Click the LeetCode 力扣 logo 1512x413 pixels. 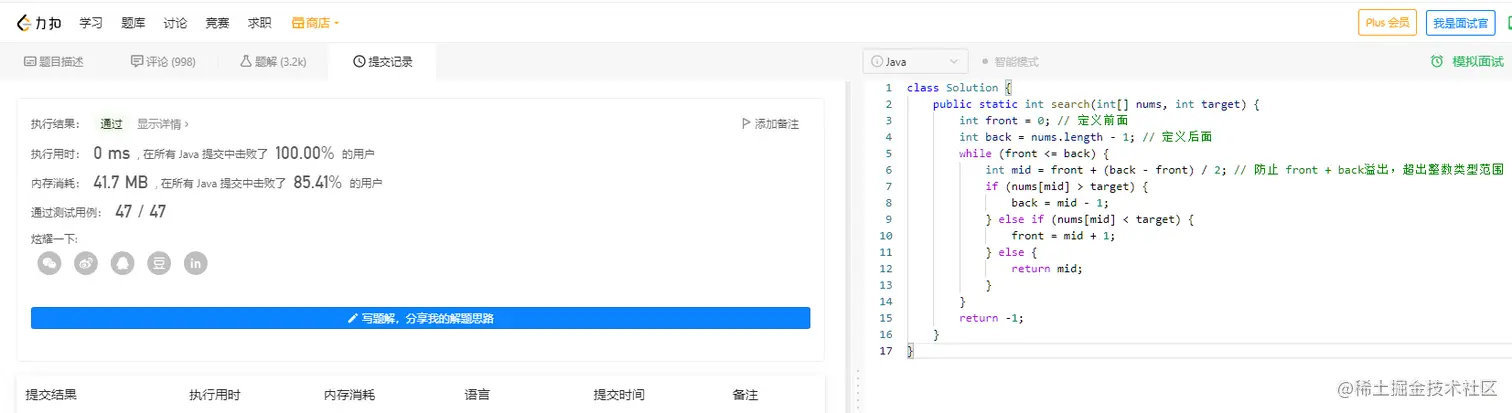(39, 22)
